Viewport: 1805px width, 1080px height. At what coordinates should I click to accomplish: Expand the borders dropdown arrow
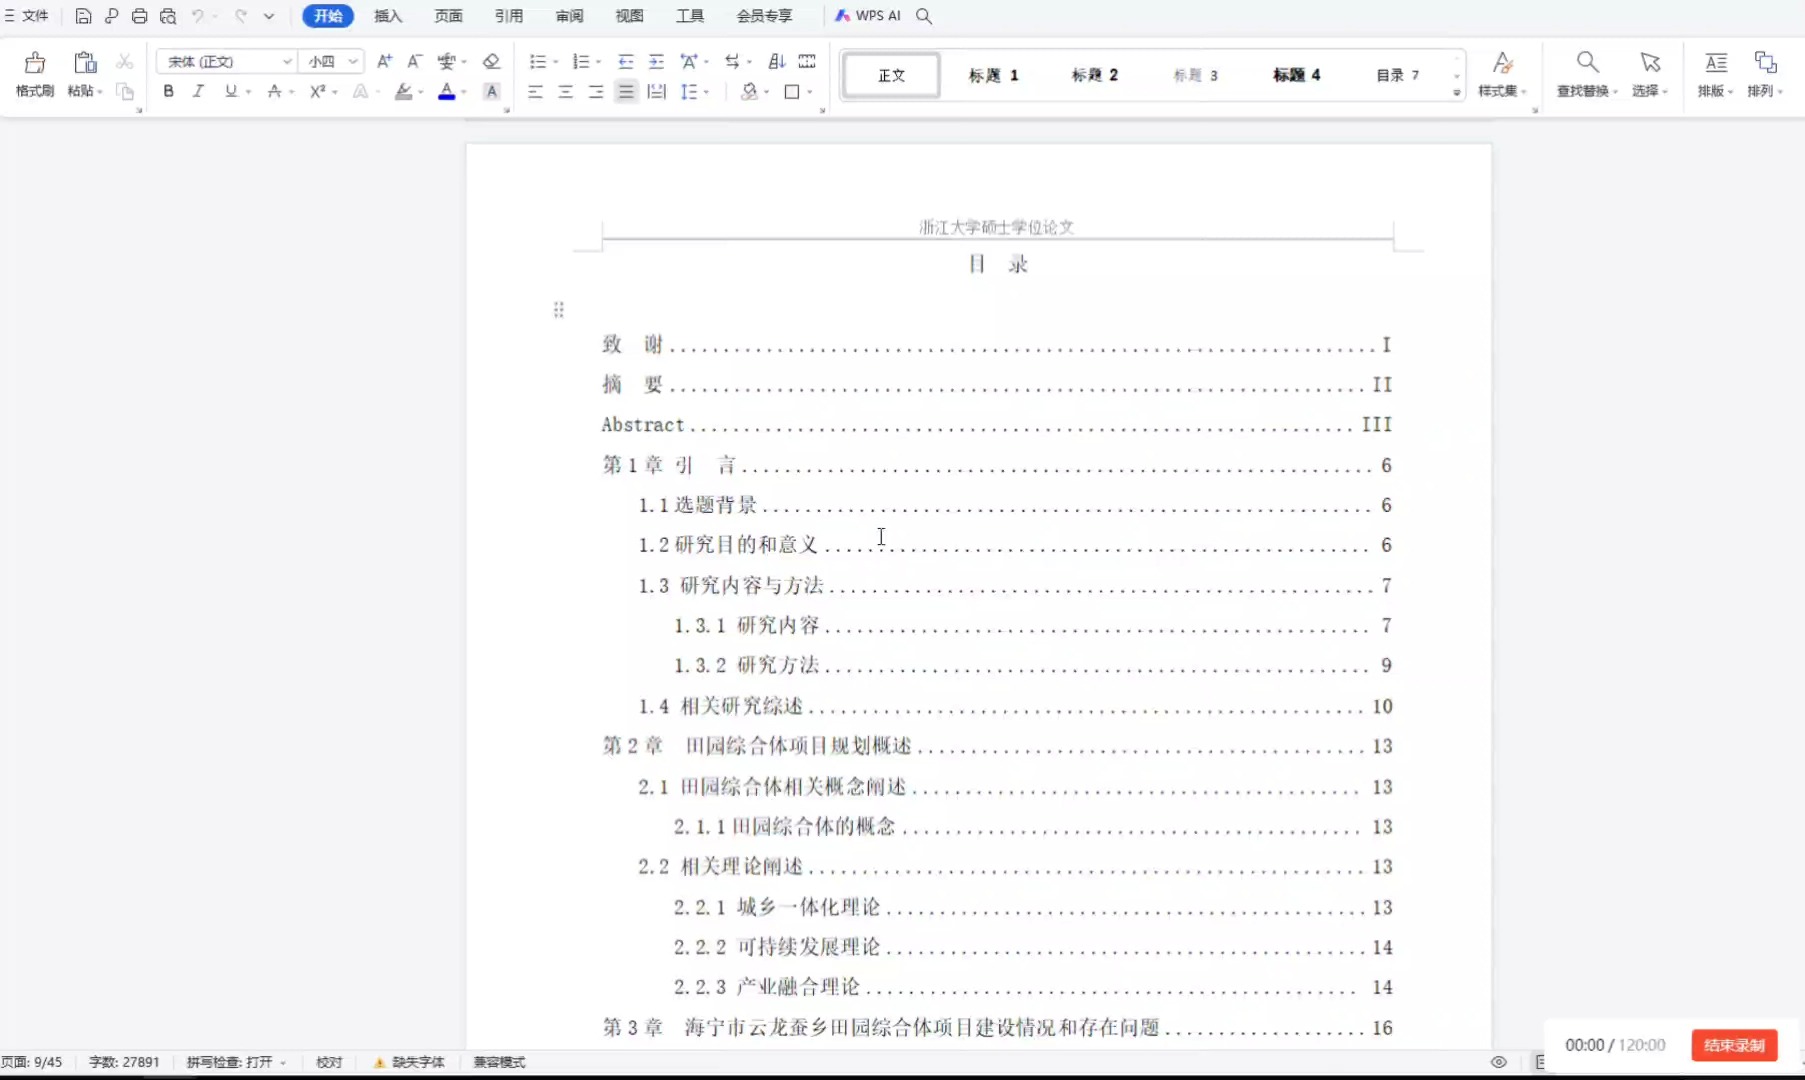809,93
